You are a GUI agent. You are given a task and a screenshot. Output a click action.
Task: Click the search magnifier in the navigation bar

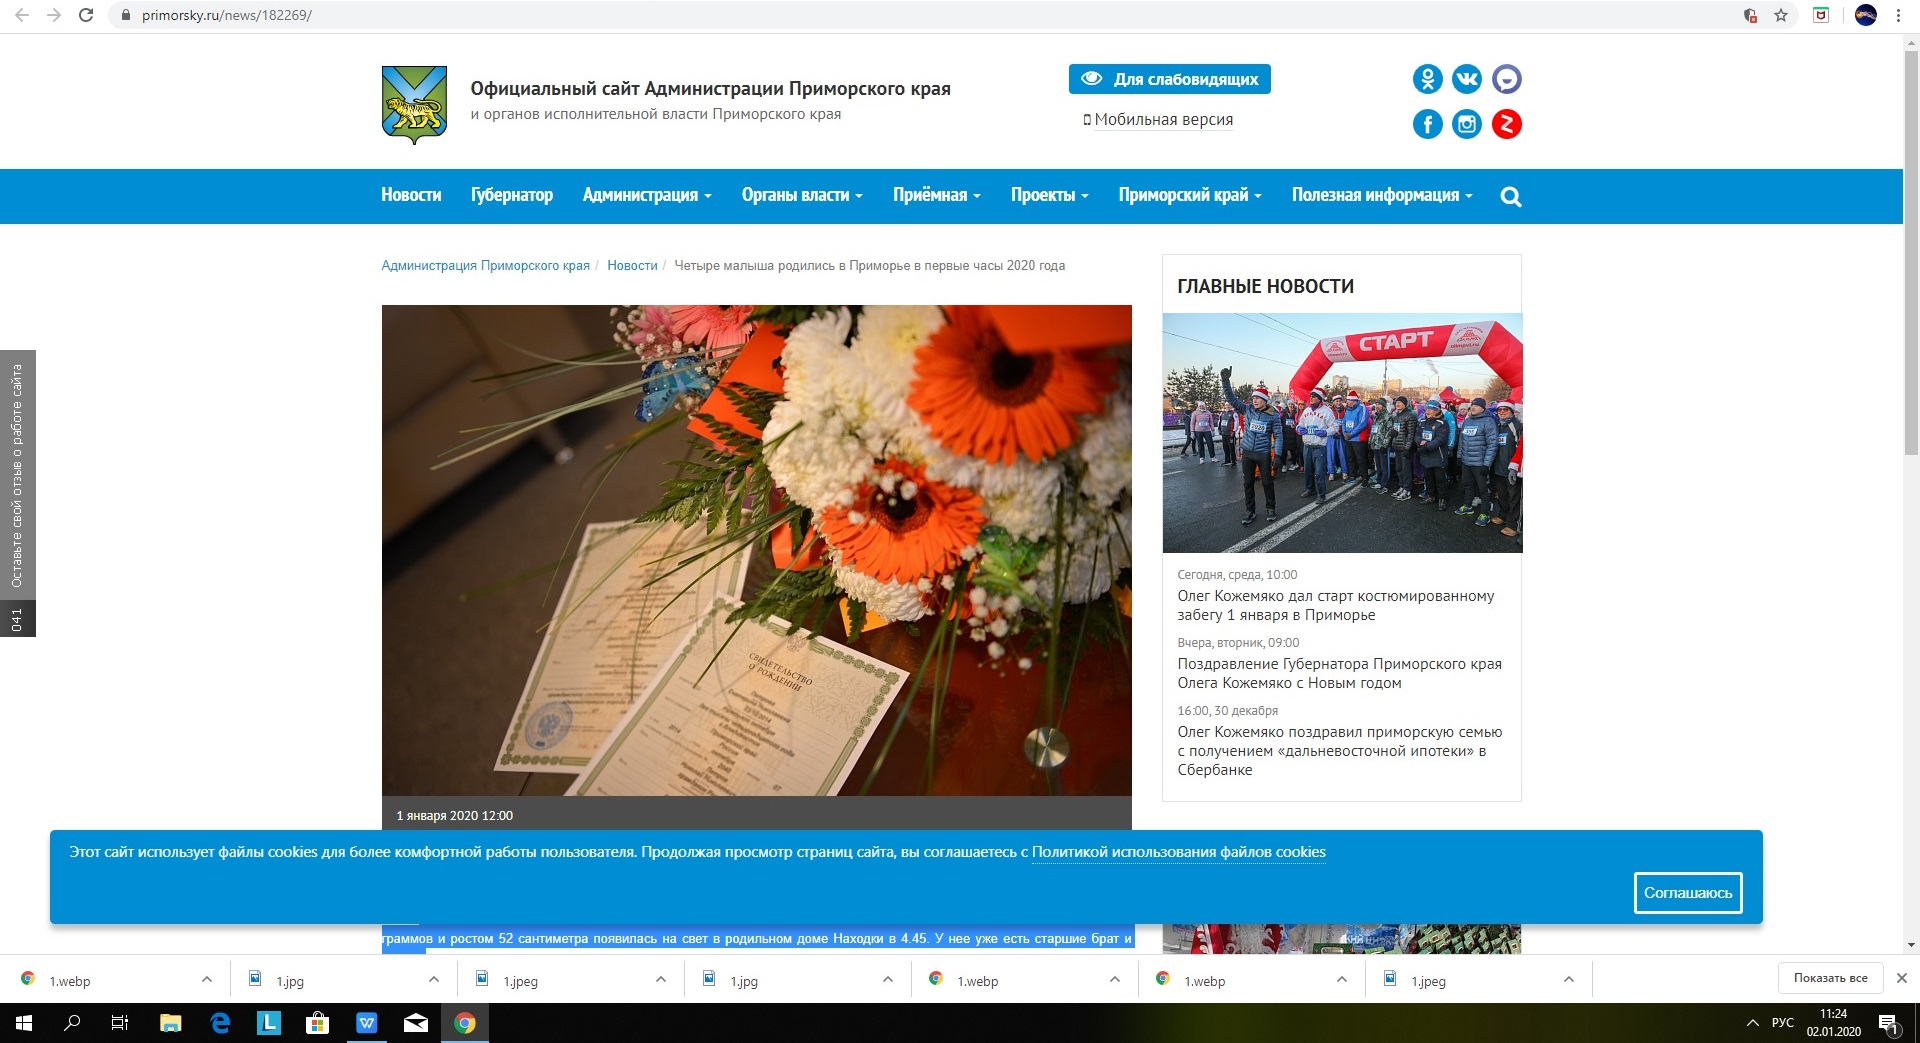pyautogui.click(x=1511, y=197)
